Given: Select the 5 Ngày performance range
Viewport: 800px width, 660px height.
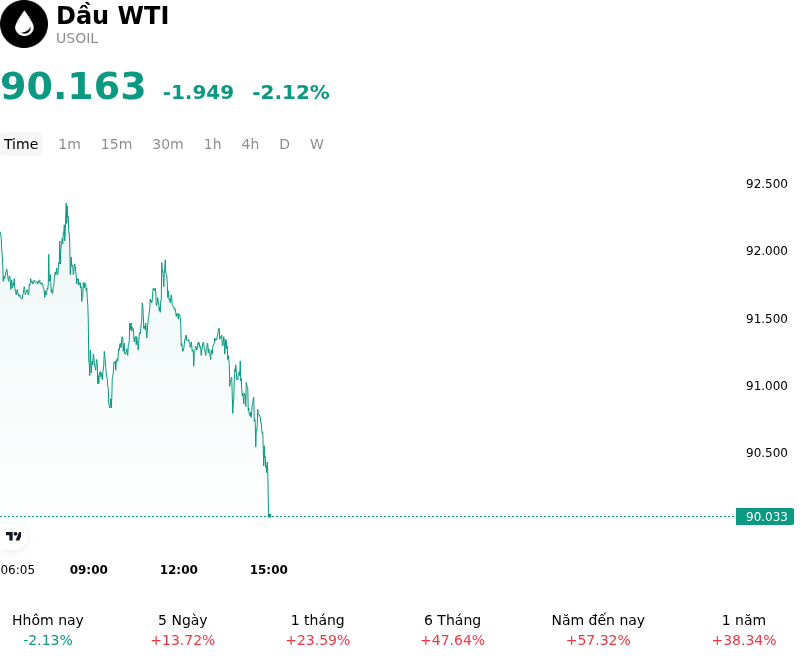Looking at the screenshot, I should pyautogui.click(x=183, y=630).
